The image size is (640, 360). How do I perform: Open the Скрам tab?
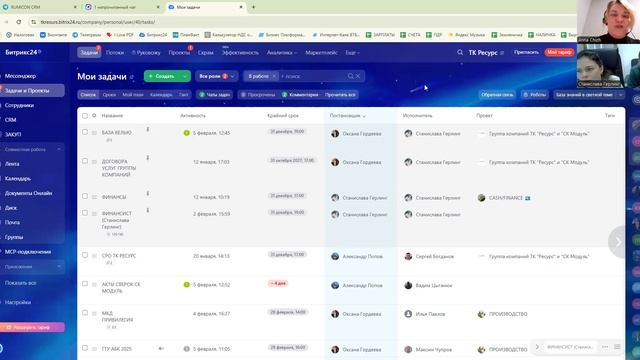pos(205,53)
